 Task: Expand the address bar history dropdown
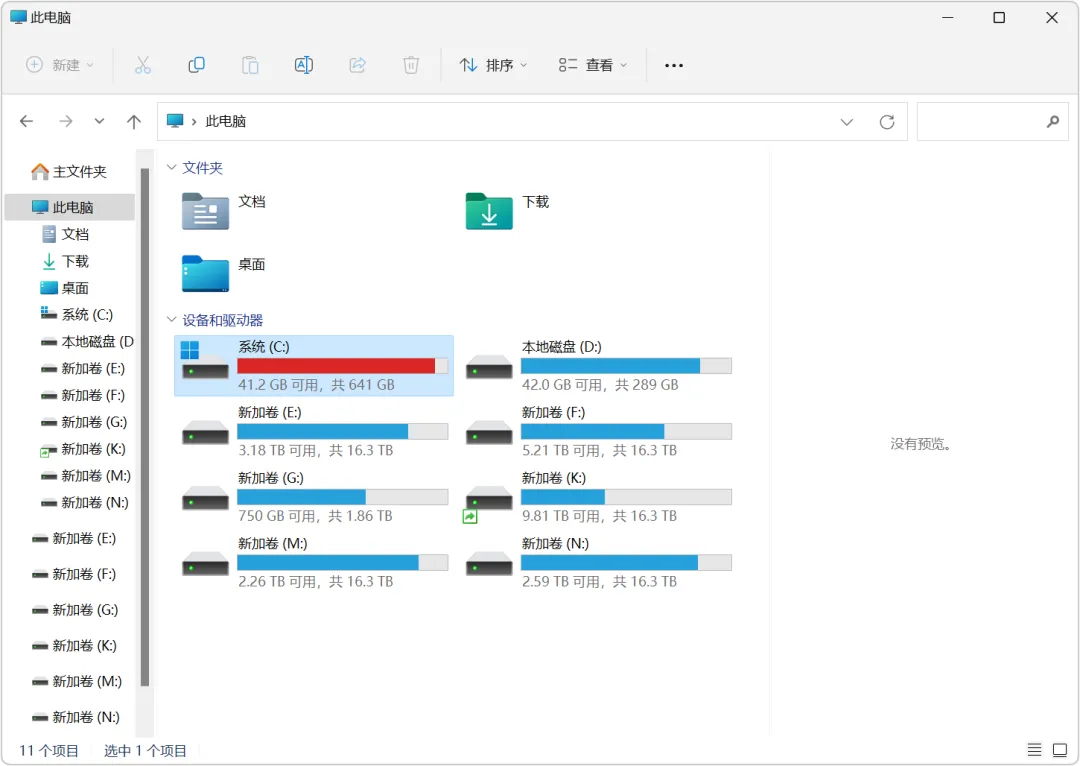[847, 122]
